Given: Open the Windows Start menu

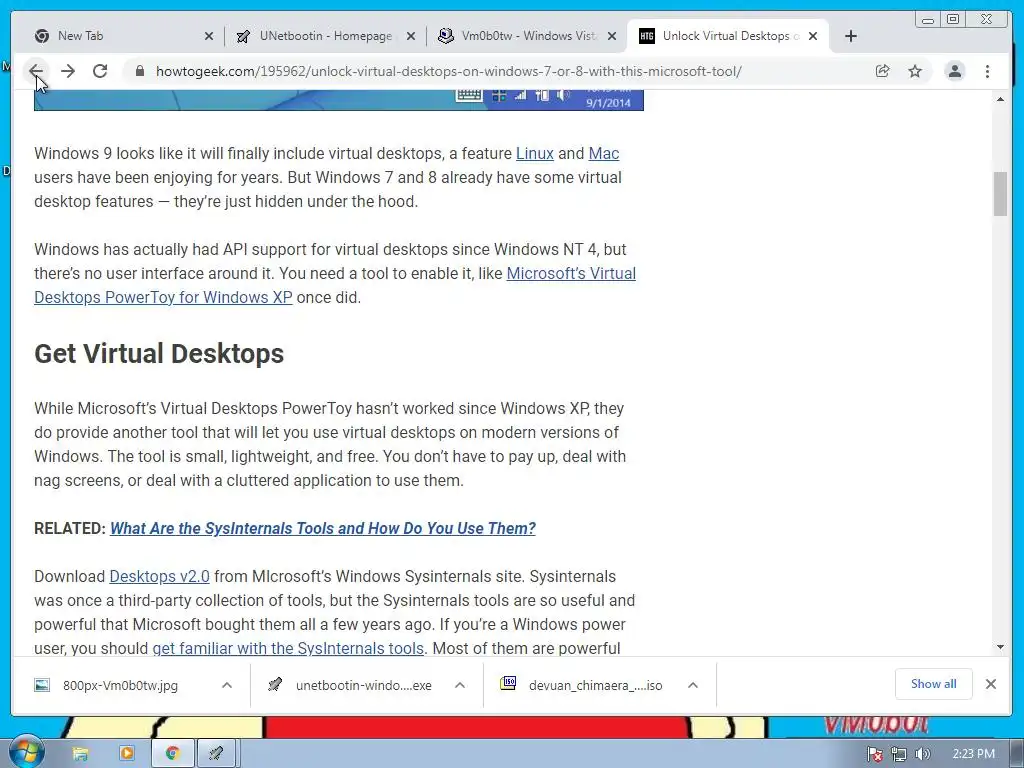Looking at the screenshot, I should pos(26,753).
